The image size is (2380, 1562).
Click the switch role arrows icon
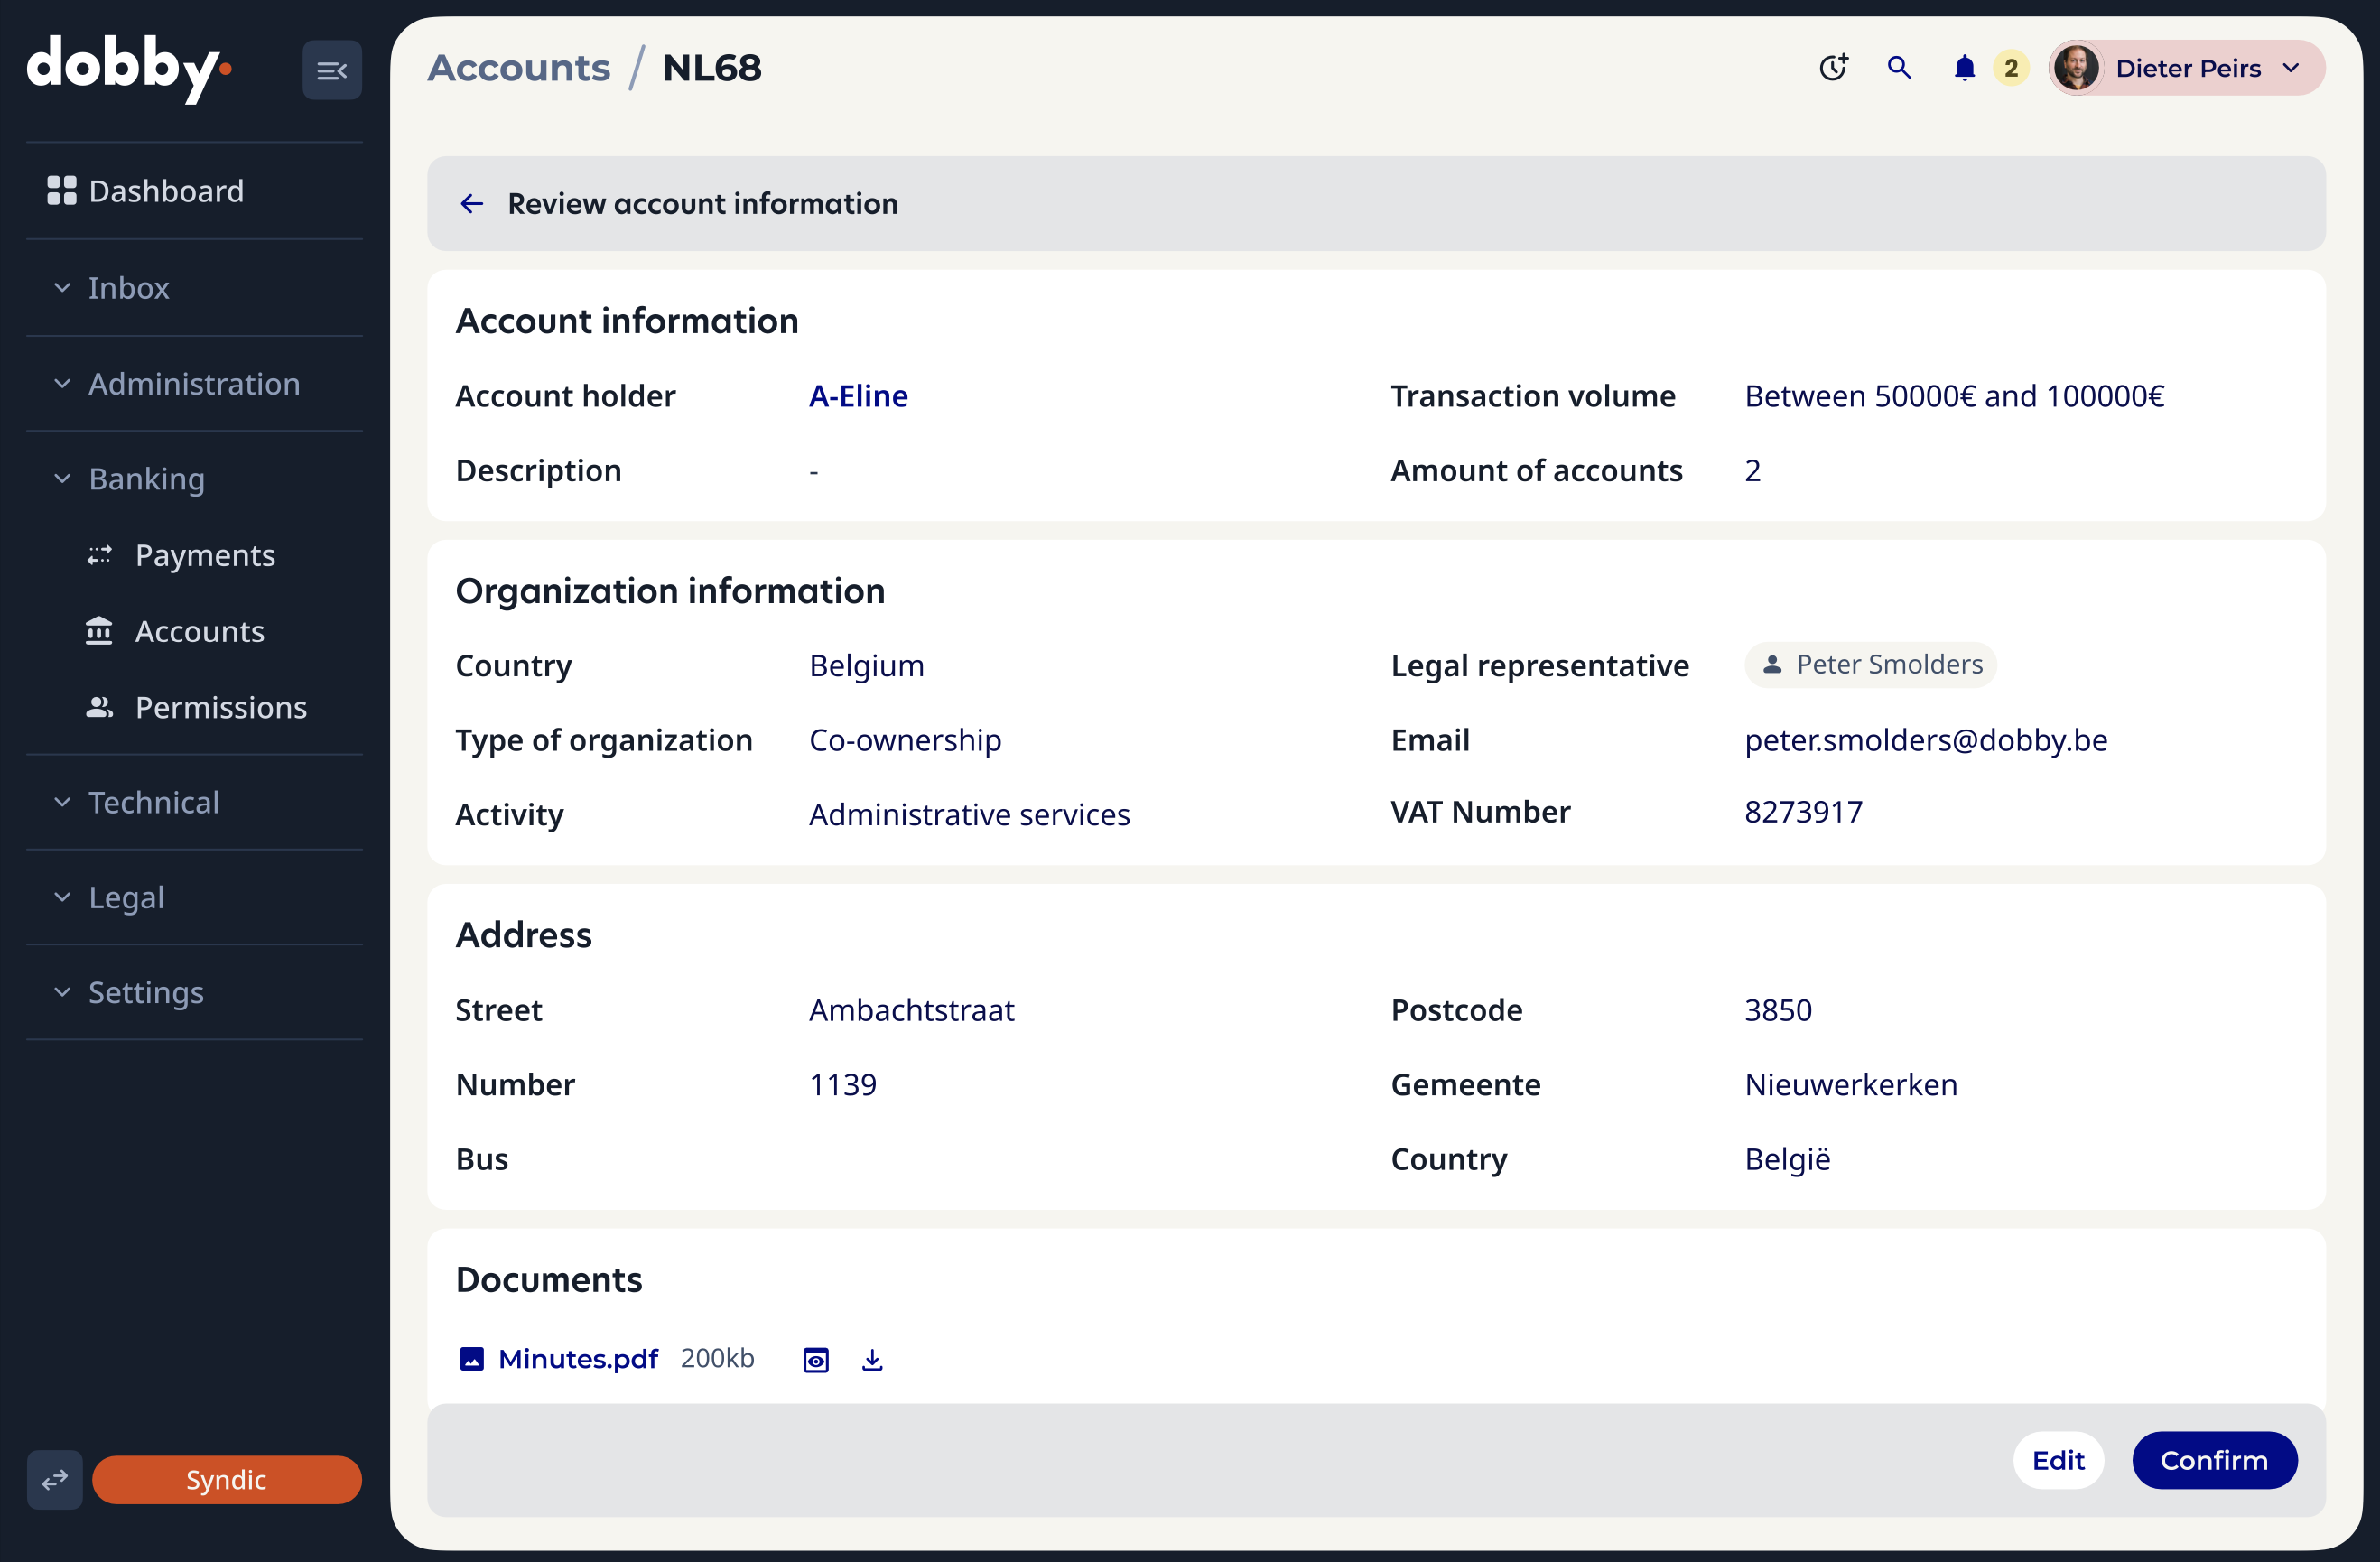(x=55, y=1479)
